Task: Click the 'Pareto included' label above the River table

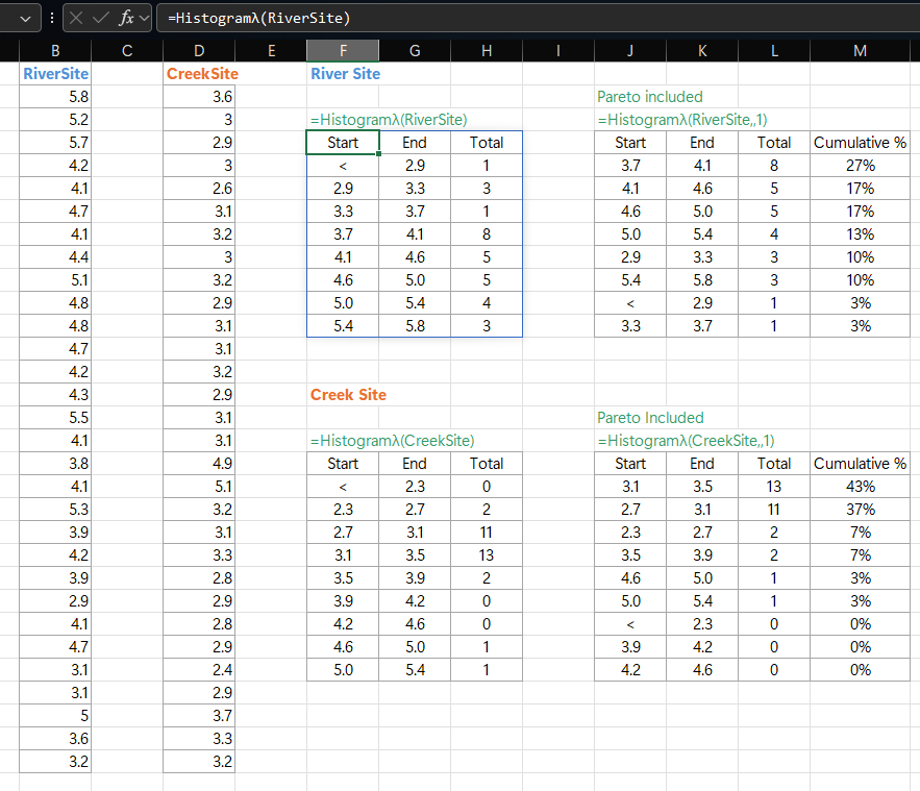Action: pos(650,97)
